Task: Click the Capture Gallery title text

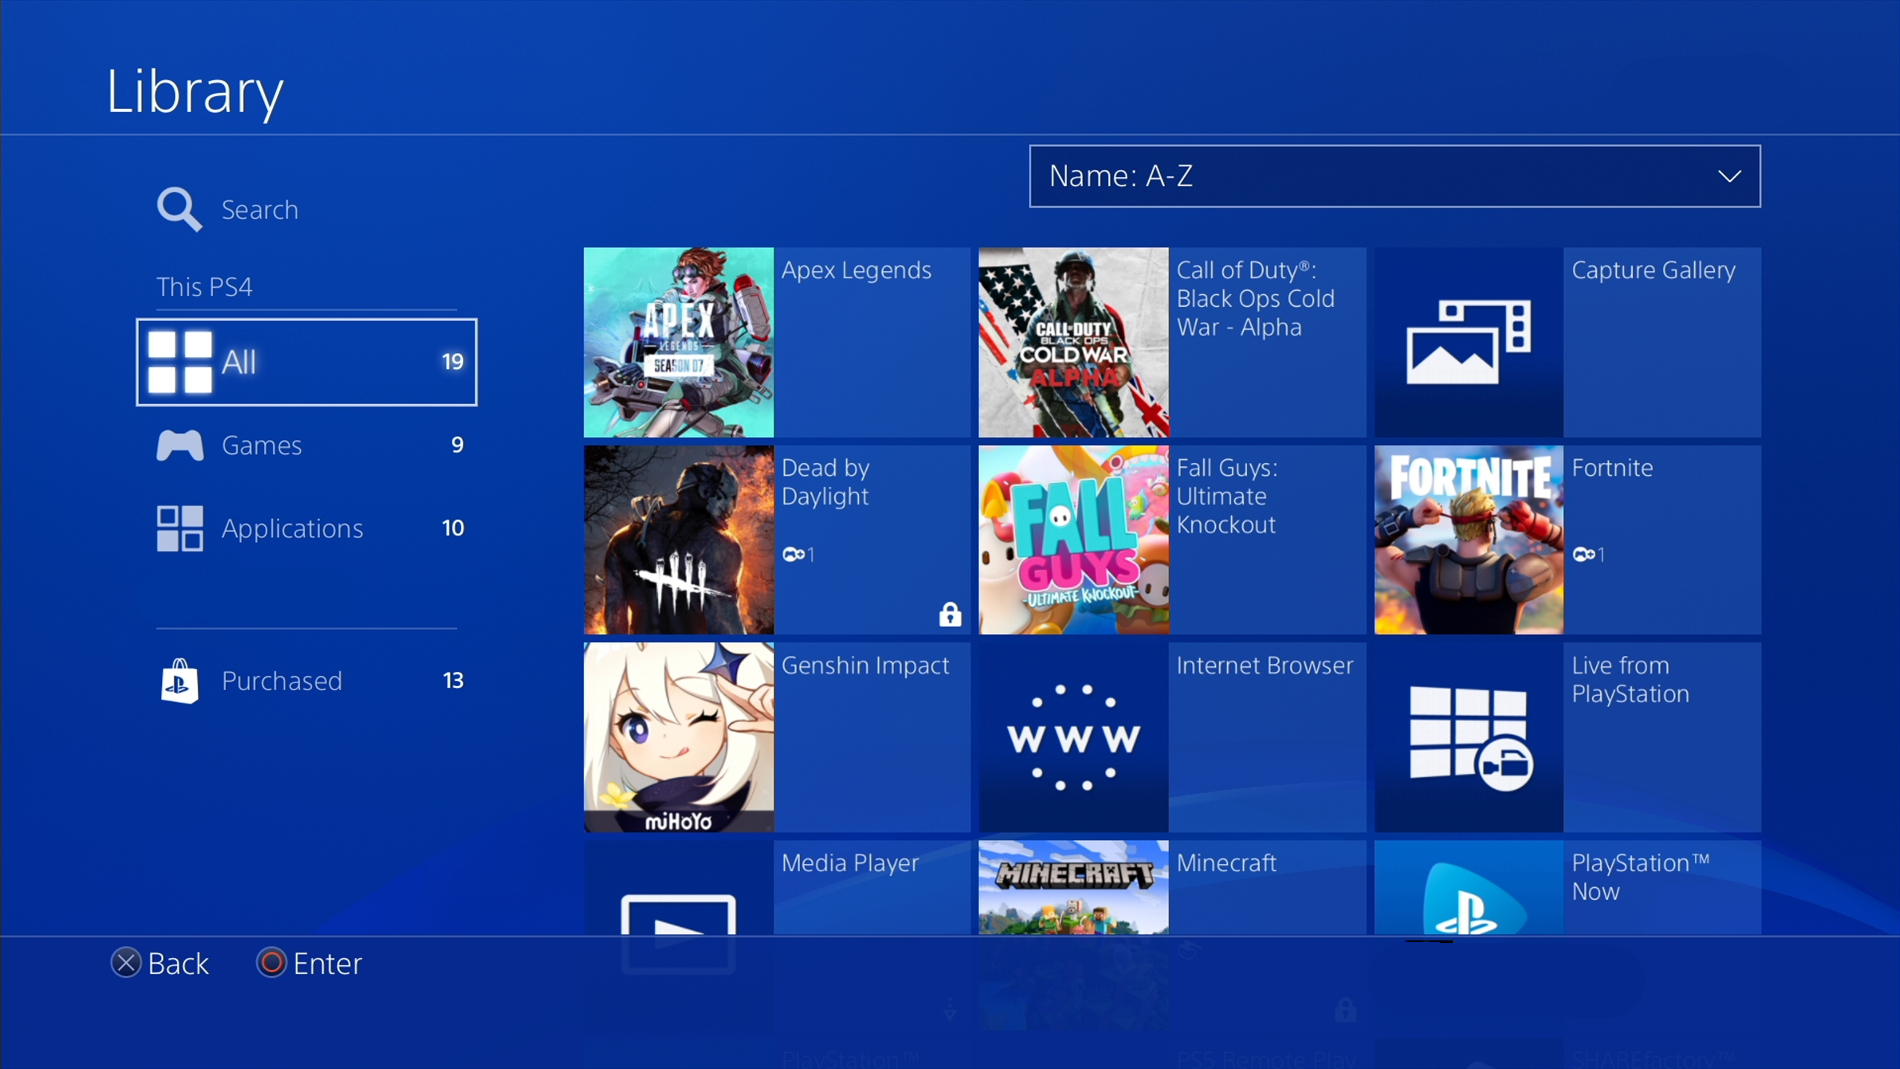Action: (1653, 270)
